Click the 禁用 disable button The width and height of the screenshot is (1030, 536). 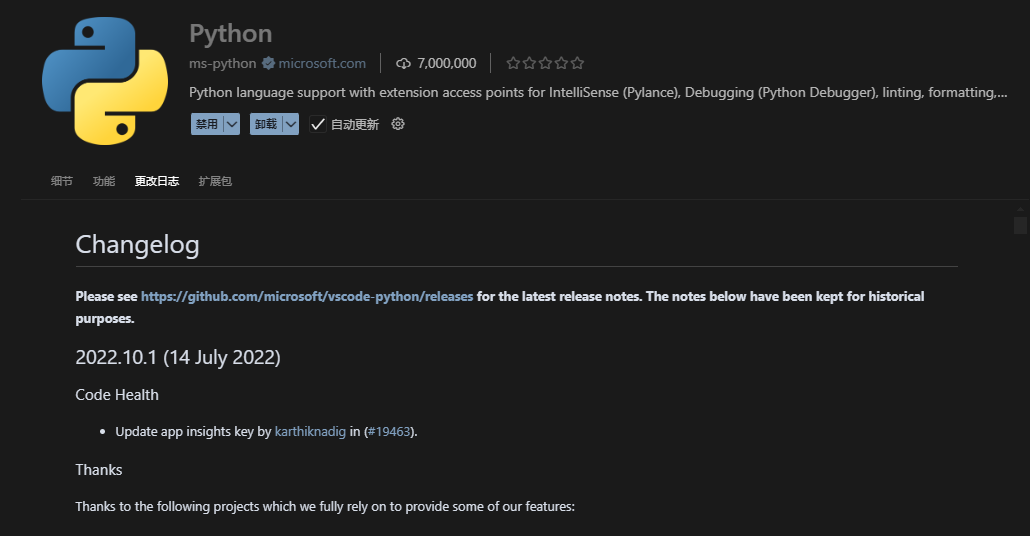[x=207, y=124]
